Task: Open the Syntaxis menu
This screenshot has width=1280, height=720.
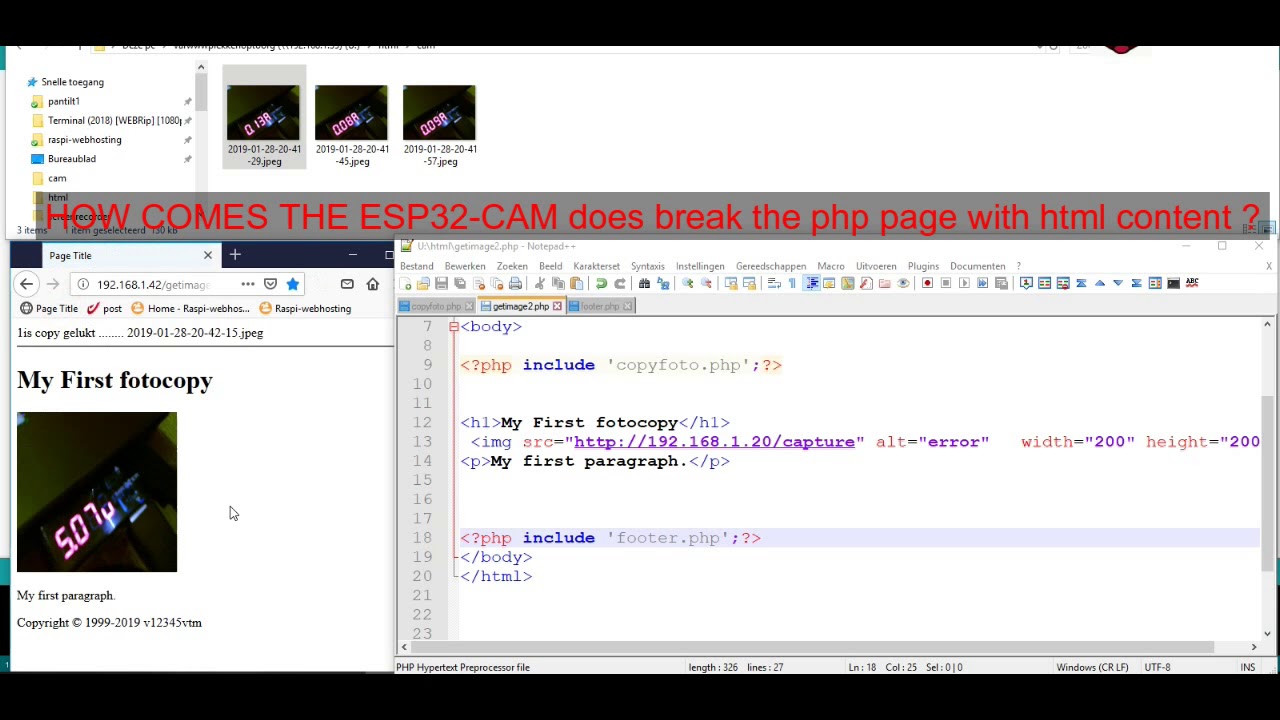Action: pyautogui.click(x=648, y=266)
